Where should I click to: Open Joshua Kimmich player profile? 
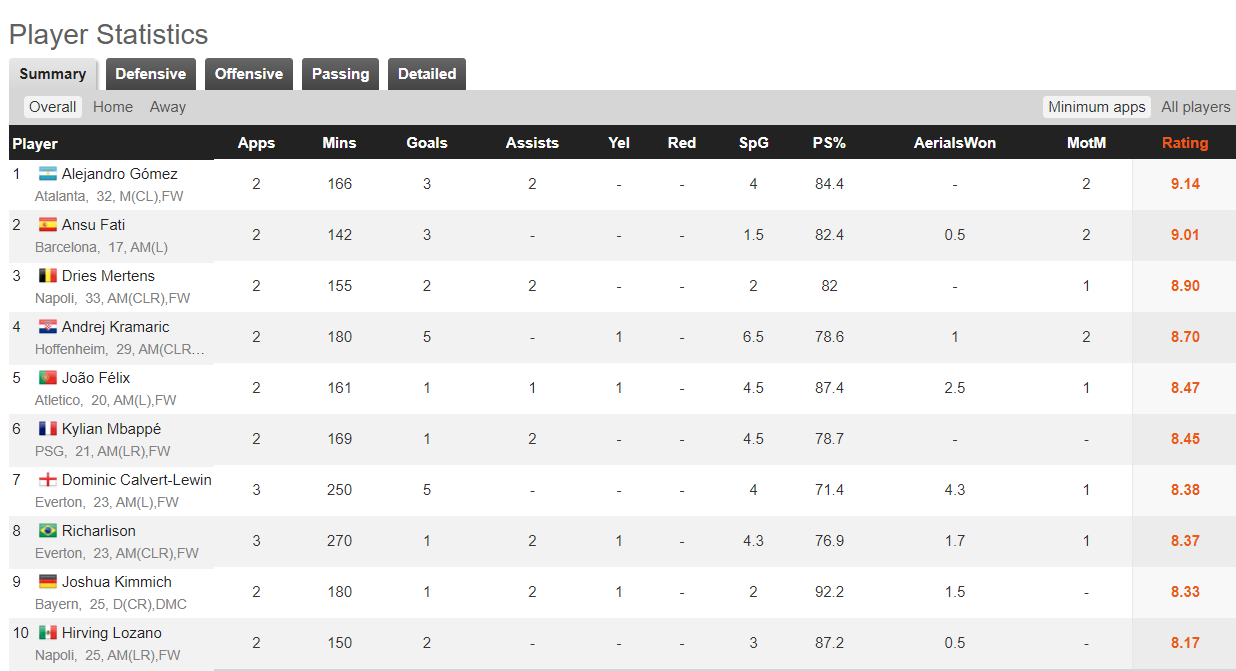pos(117,582)
